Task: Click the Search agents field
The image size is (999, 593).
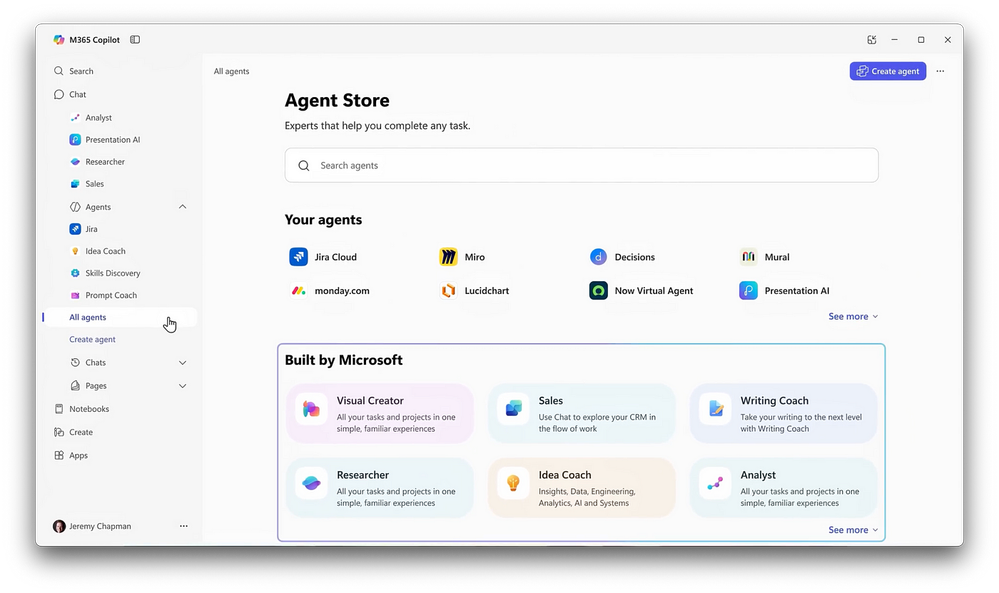Action: (581, 166)
